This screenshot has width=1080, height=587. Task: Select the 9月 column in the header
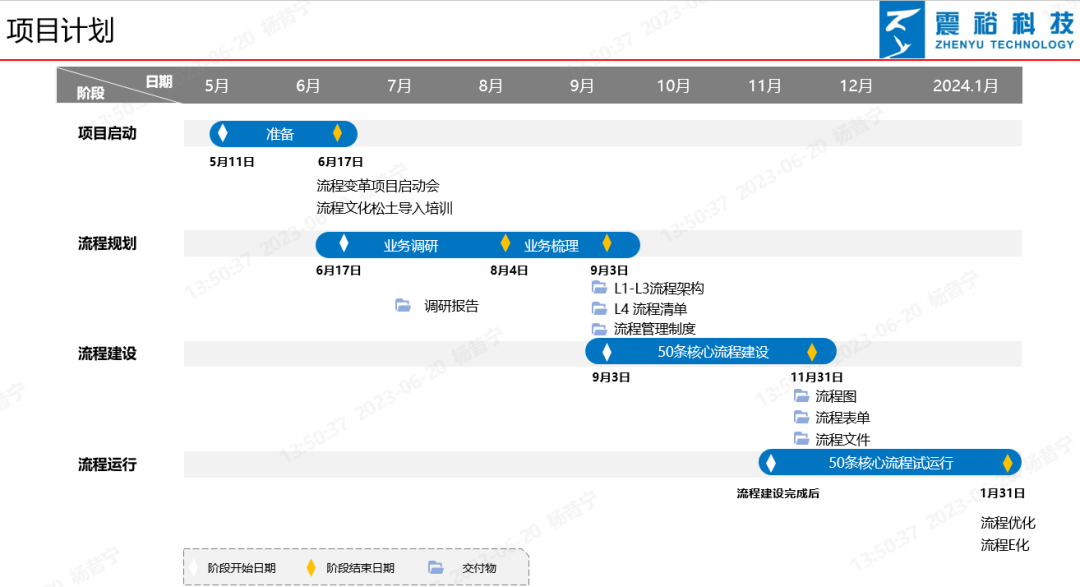coord(582,86)
